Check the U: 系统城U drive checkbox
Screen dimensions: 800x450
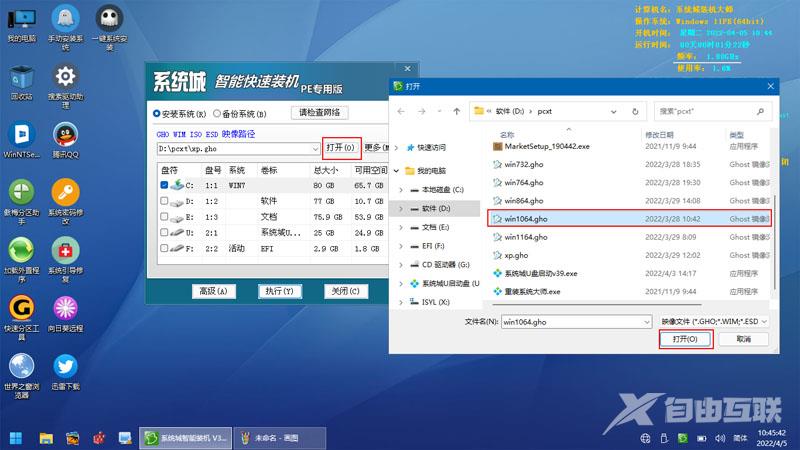[x=164, y=232]
